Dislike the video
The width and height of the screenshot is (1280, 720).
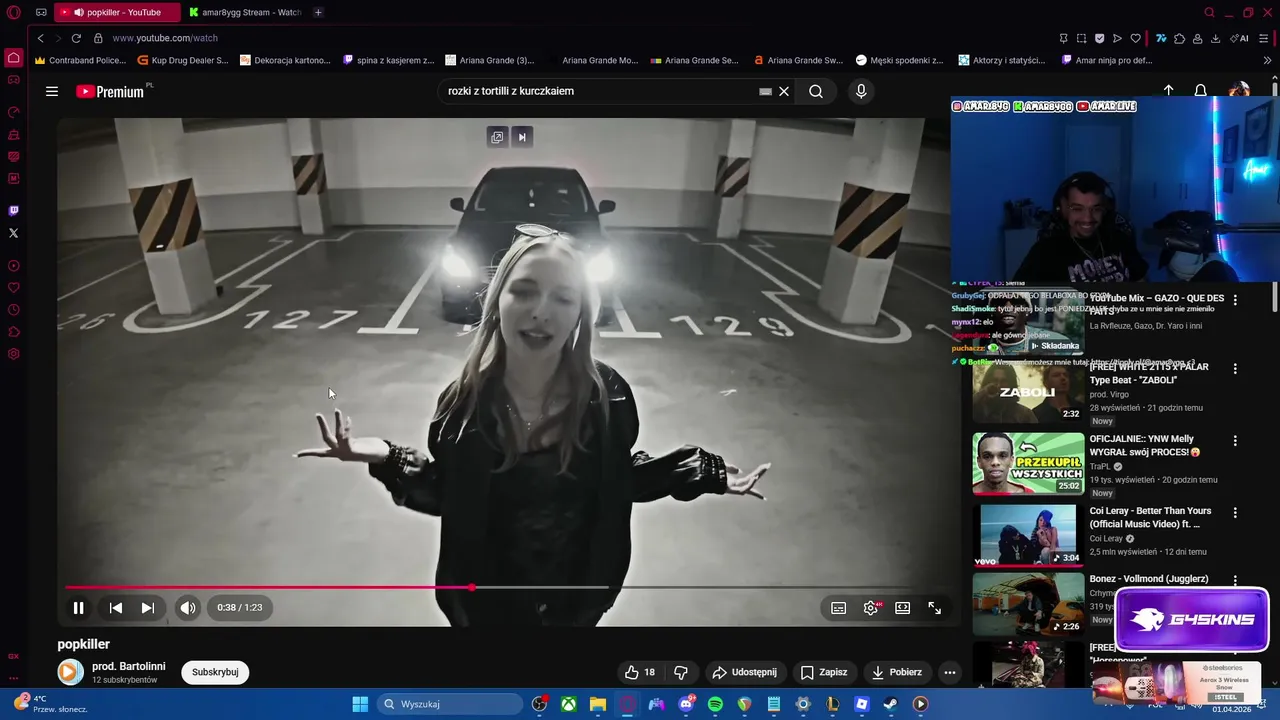pyautogui.click(x=681, y=672)
